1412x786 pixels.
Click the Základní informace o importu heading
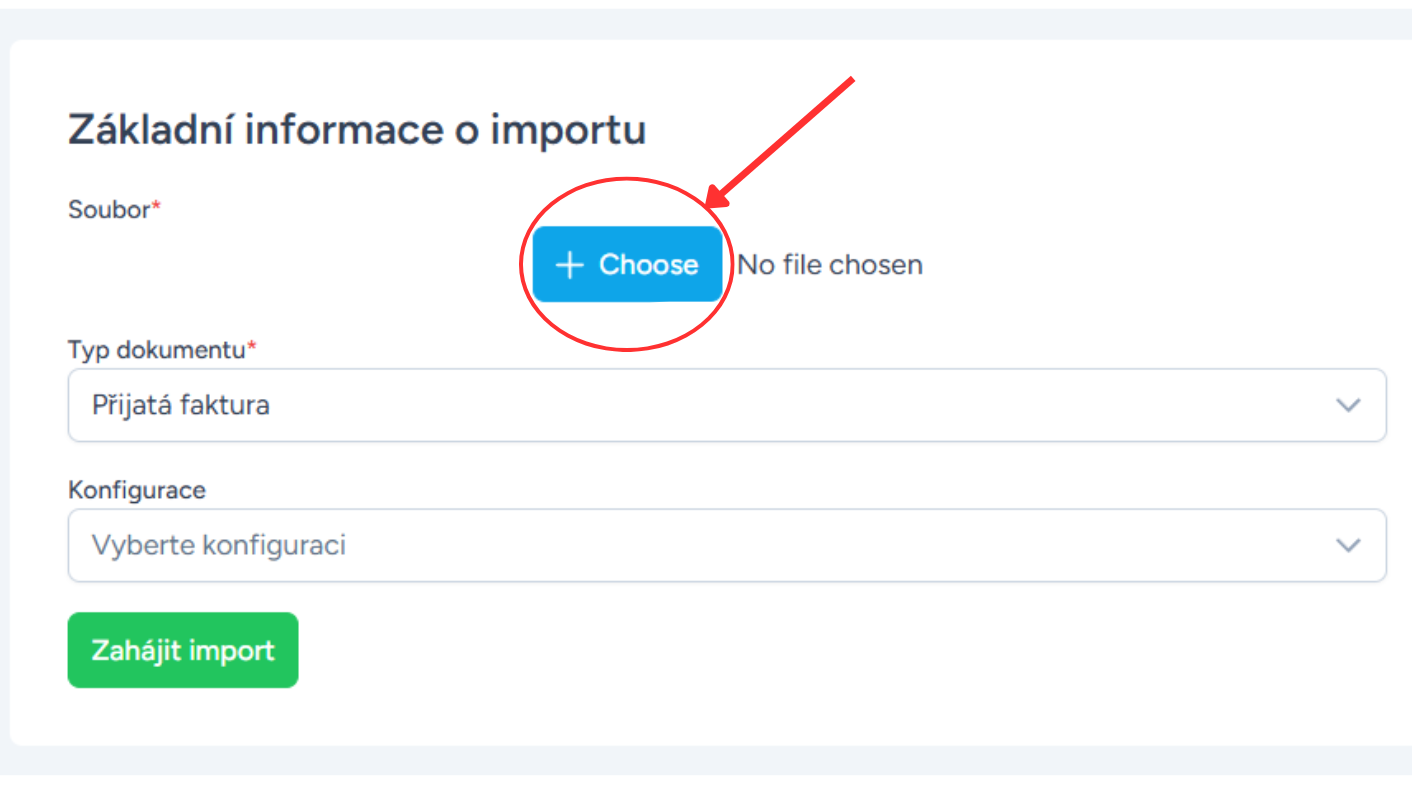pos(357,131)
